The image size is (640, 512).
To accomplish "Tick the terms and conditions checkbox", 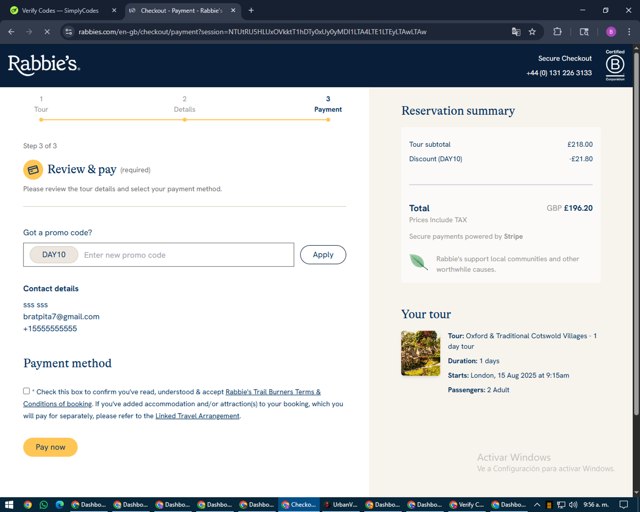I will [x=27, y=391].
